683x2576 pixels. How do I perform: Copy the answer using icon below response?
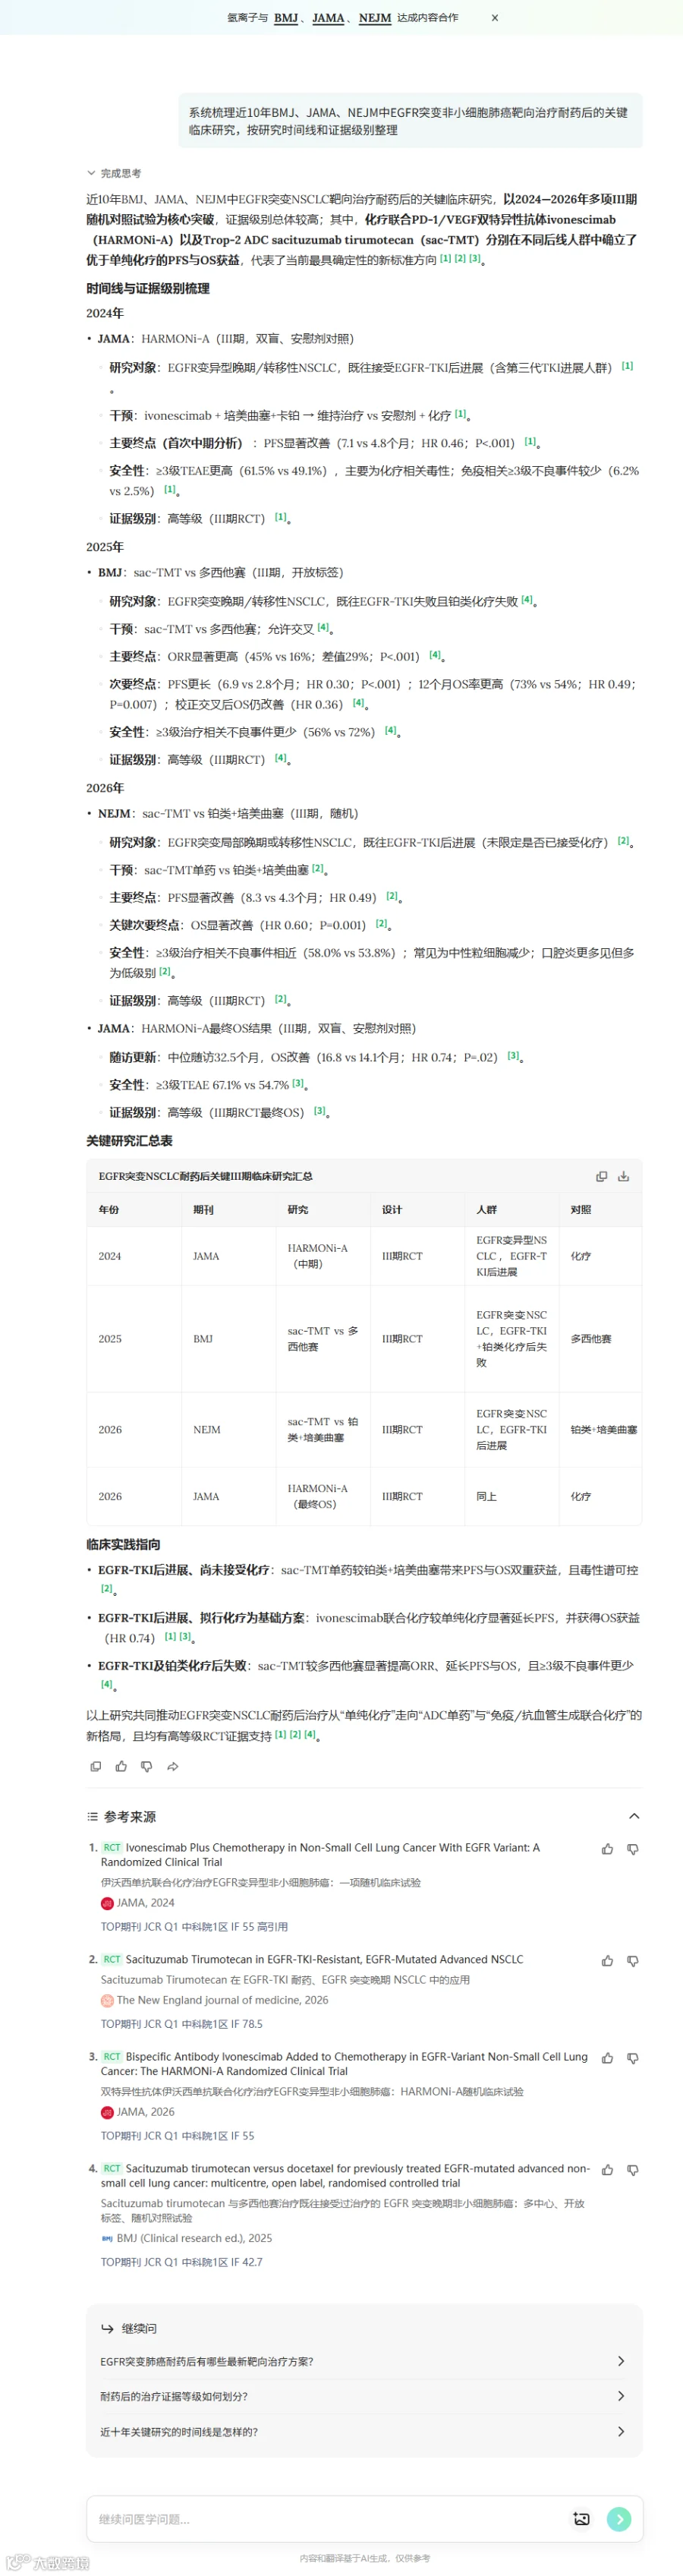pos(96,1766)
